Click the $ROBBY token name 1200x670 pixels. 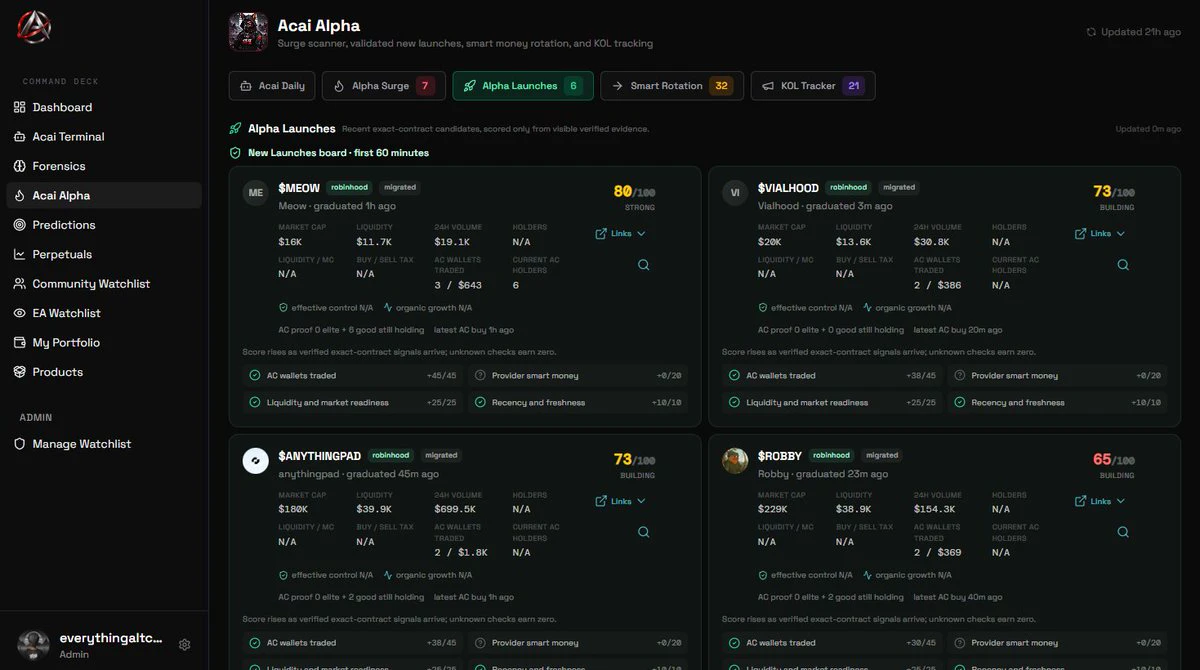[x=780, y=456]
